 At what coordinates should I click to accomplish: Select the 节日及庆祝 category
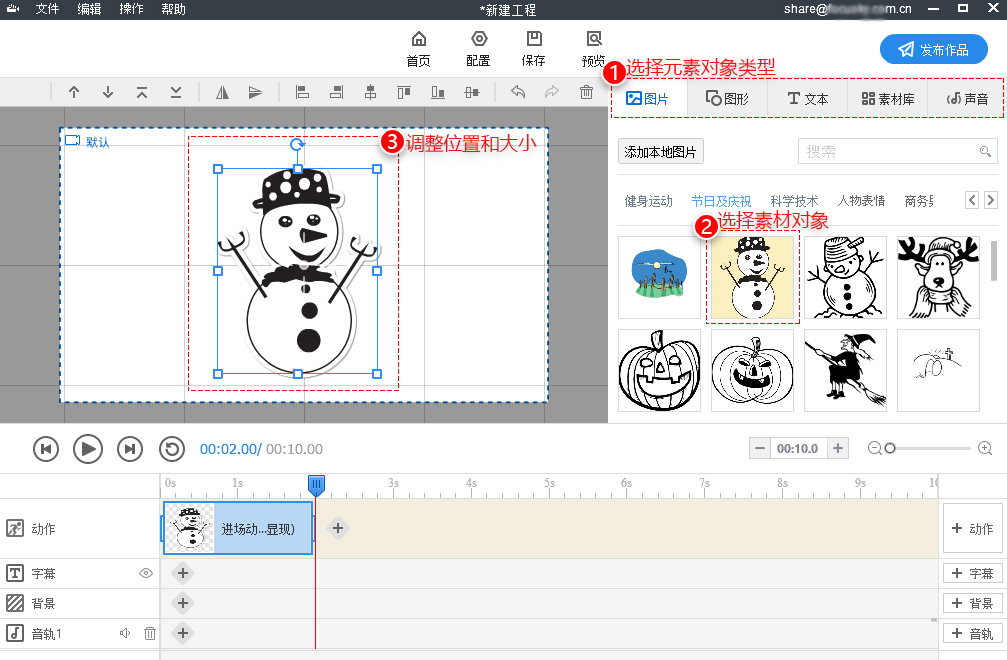[x=721, y=201]
